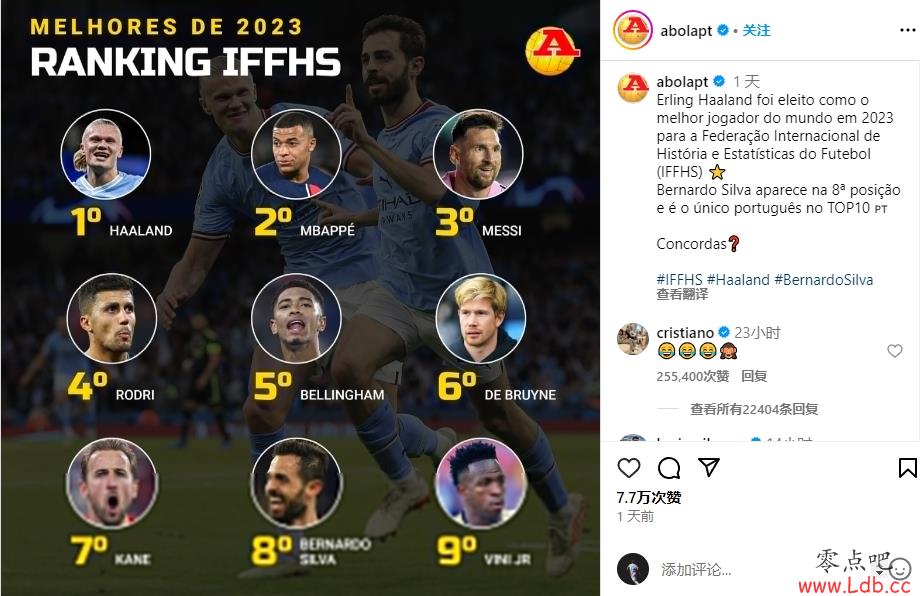Like the post with heart icon
The width and height of the screenshot is (920, 596).
[629, 468]
